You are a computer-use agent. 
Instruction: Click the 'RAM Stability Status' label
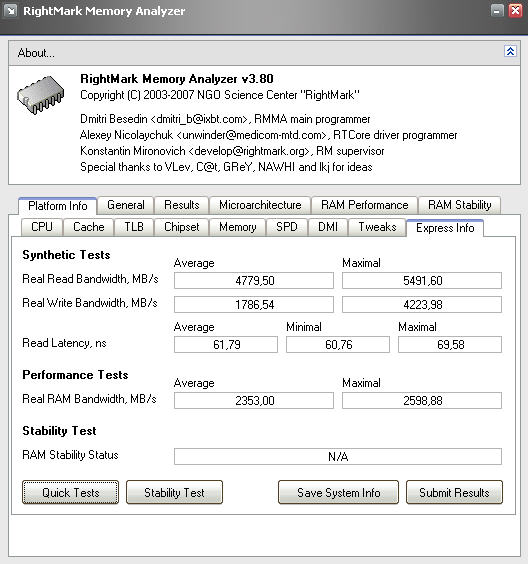70,455
